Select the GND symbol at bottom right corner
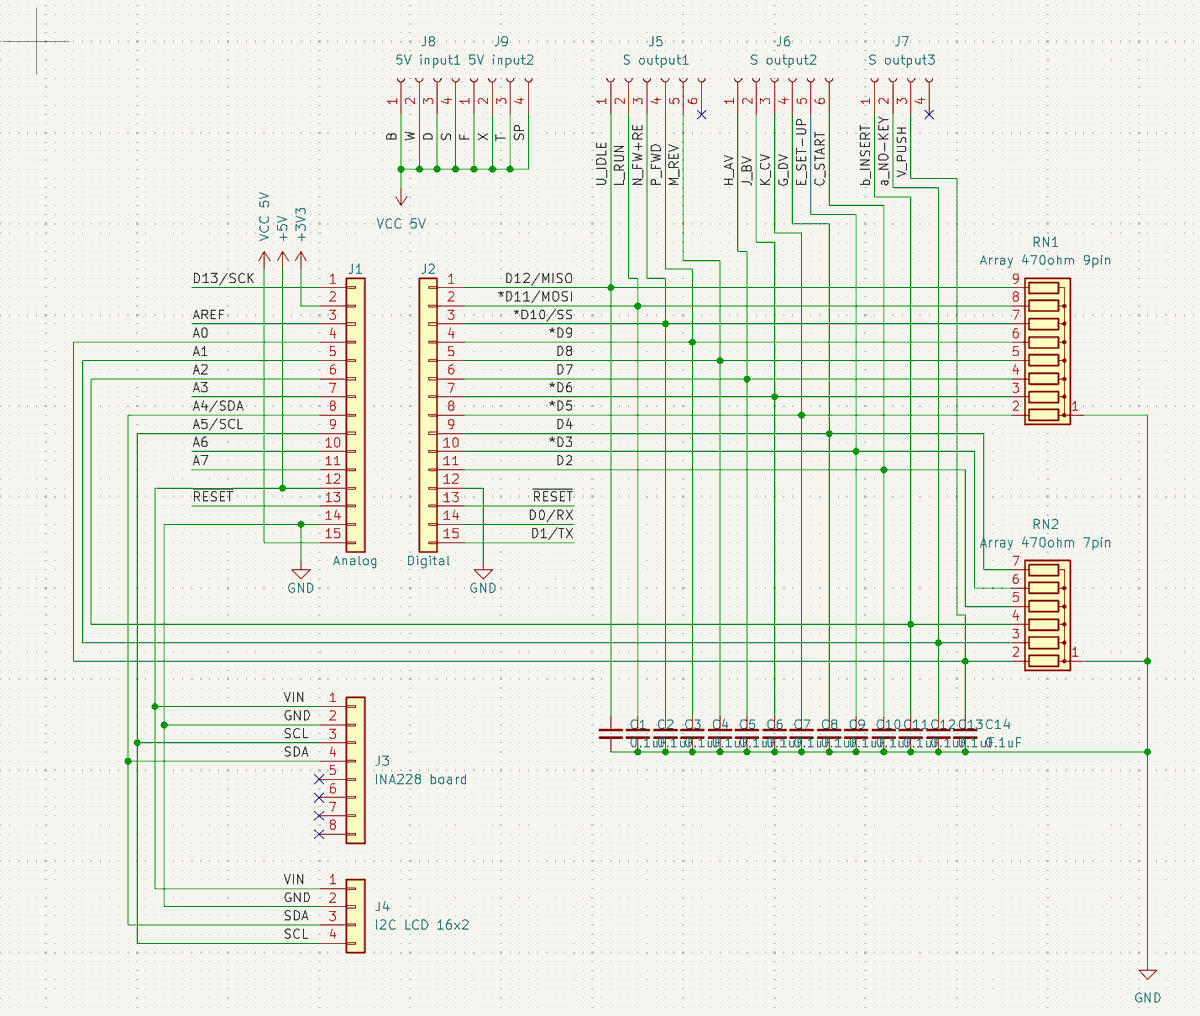This screenshot has width=1200, height=1016. click(1147, 974)
